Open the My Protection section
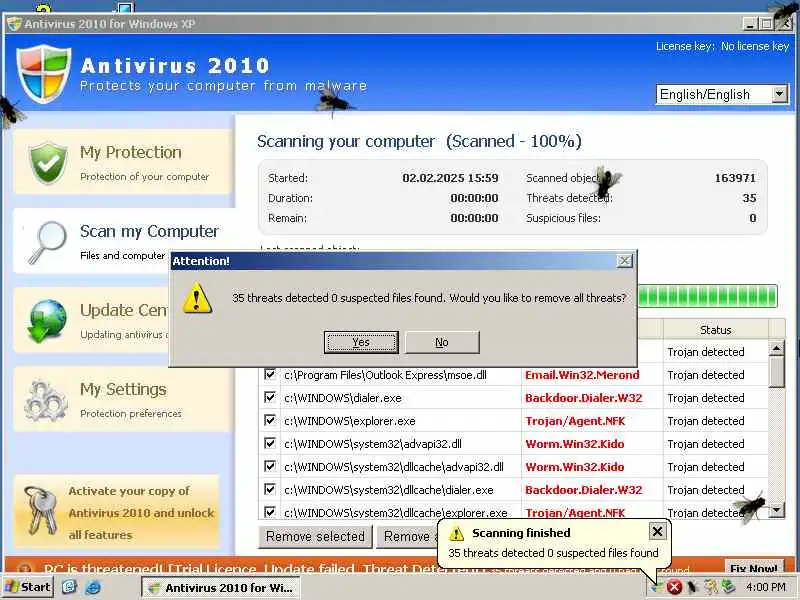 coord(123,162)
